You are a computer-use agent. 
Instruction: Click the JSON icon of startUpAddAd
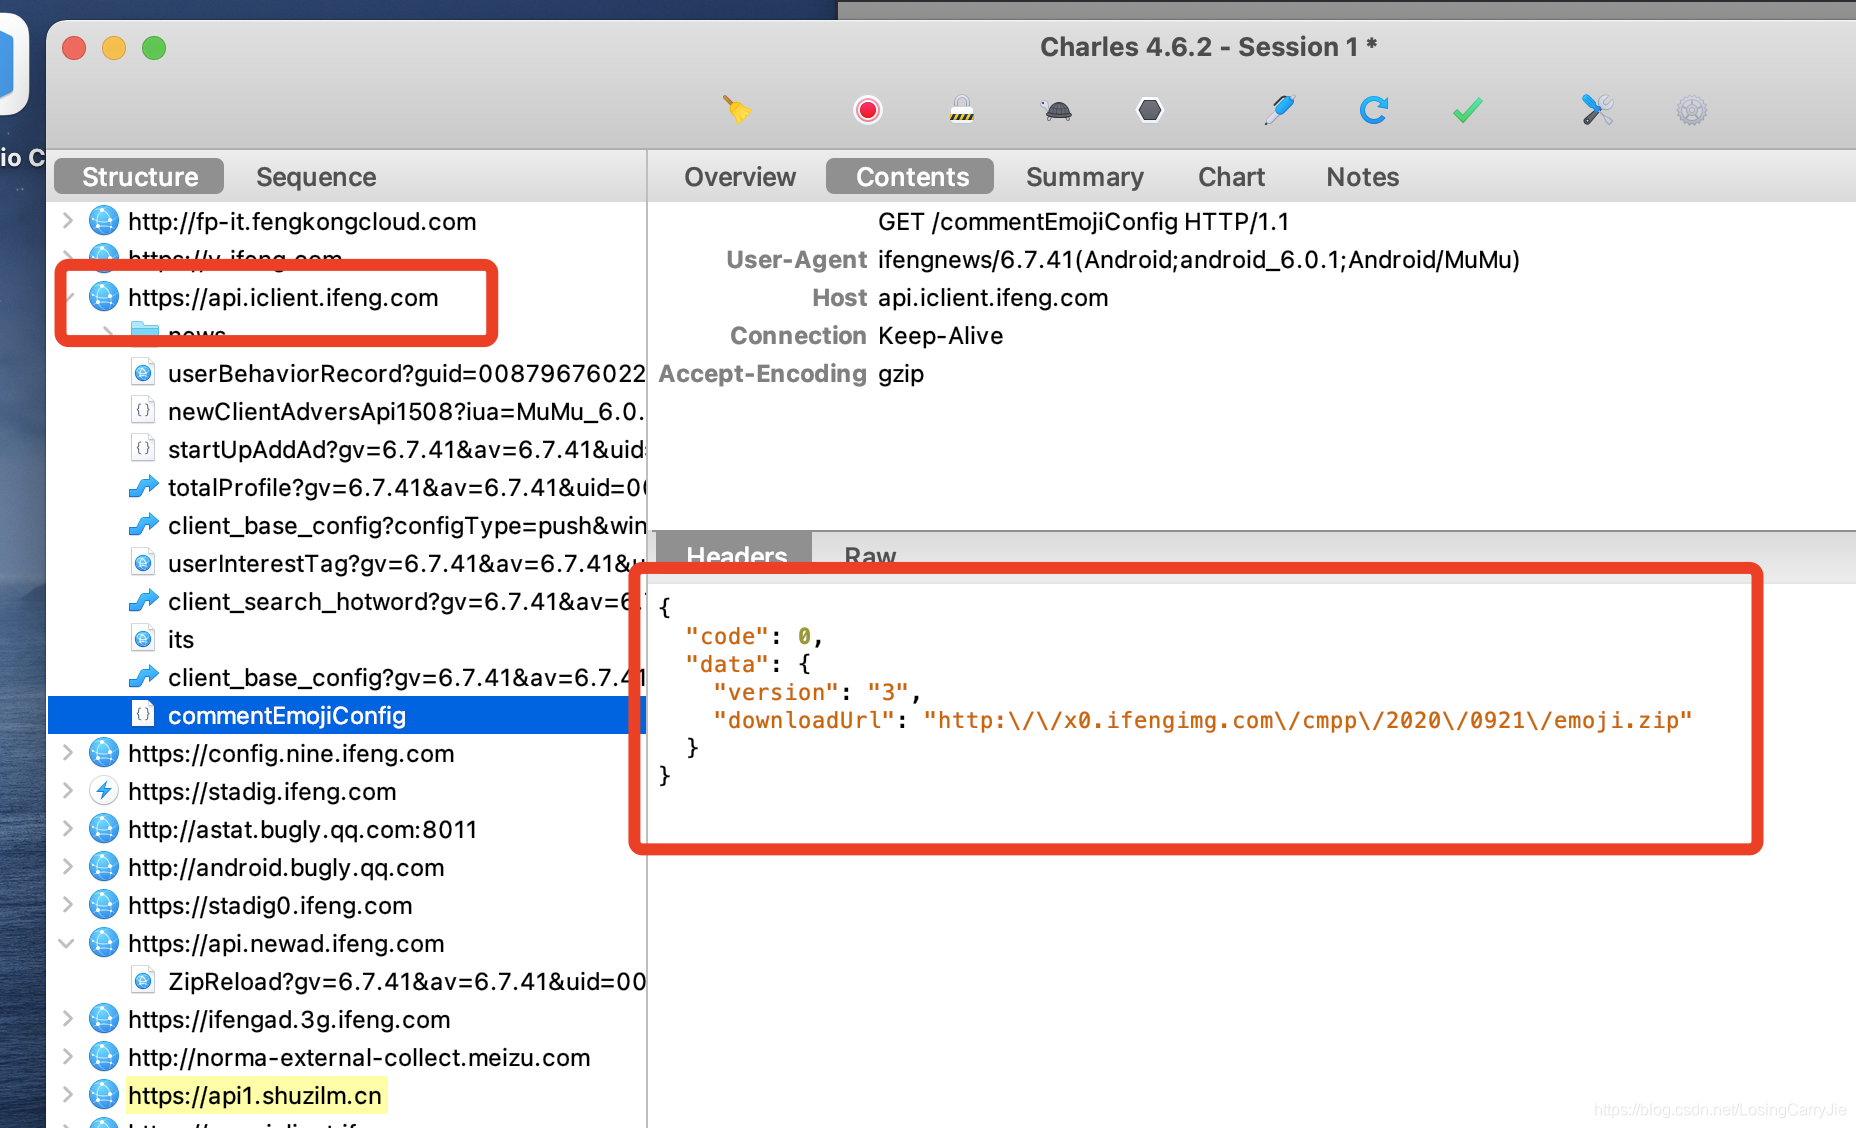pos(143,448)
